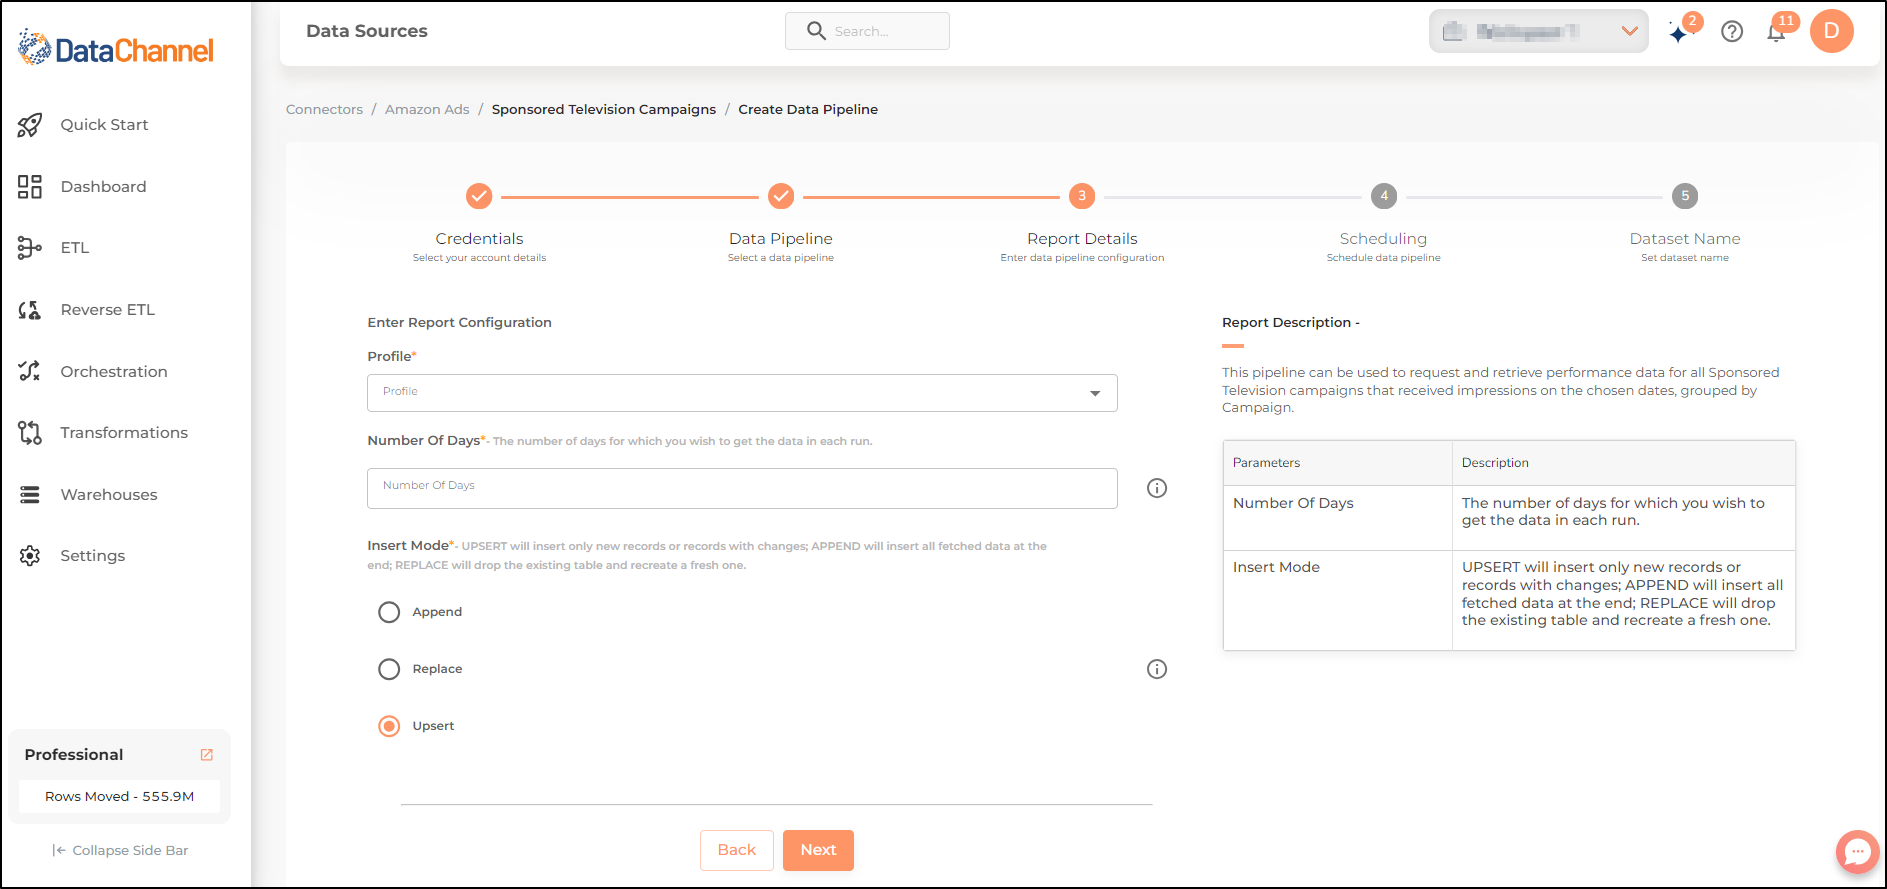Expand the workspace selector dropdown

(1538, 31)
